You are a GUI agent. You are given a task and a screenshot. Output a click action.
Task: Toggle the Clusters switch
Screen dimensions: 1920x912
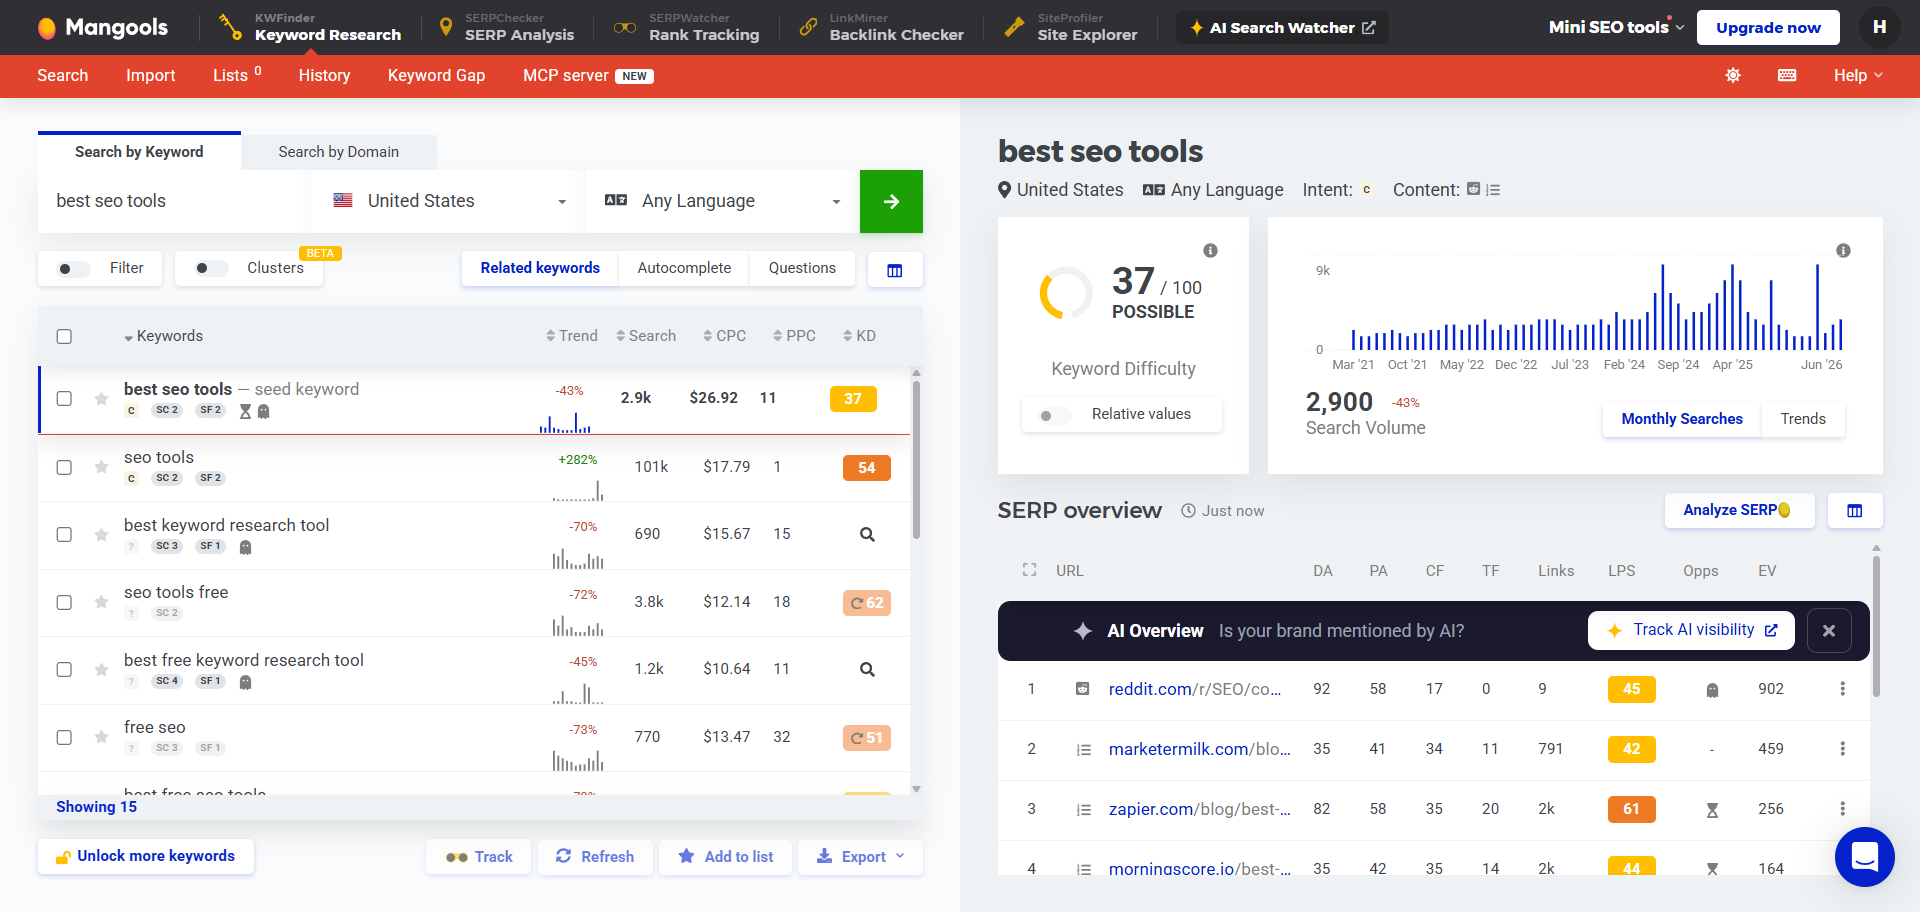coord(211,269)
